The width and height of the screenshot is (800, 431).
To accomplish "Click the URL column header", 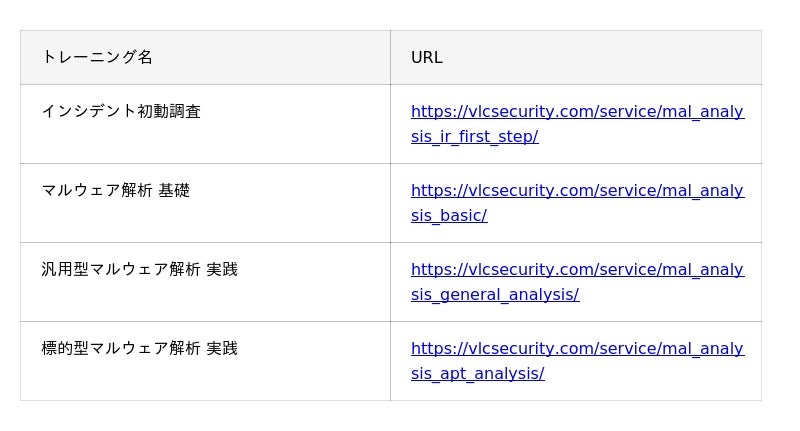I will click(x=427, y=58).
